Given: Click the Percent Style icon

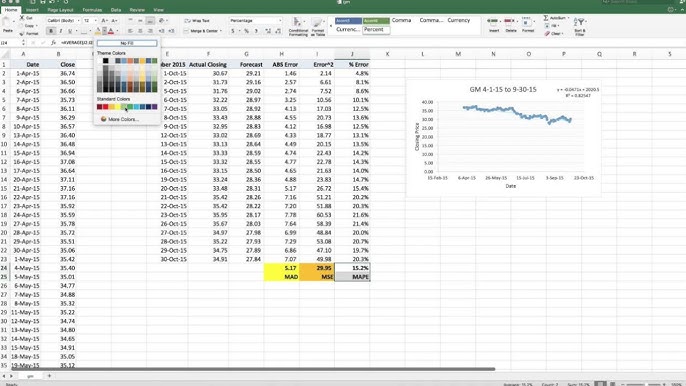Looking at the screenshot, I should [246, 31].
